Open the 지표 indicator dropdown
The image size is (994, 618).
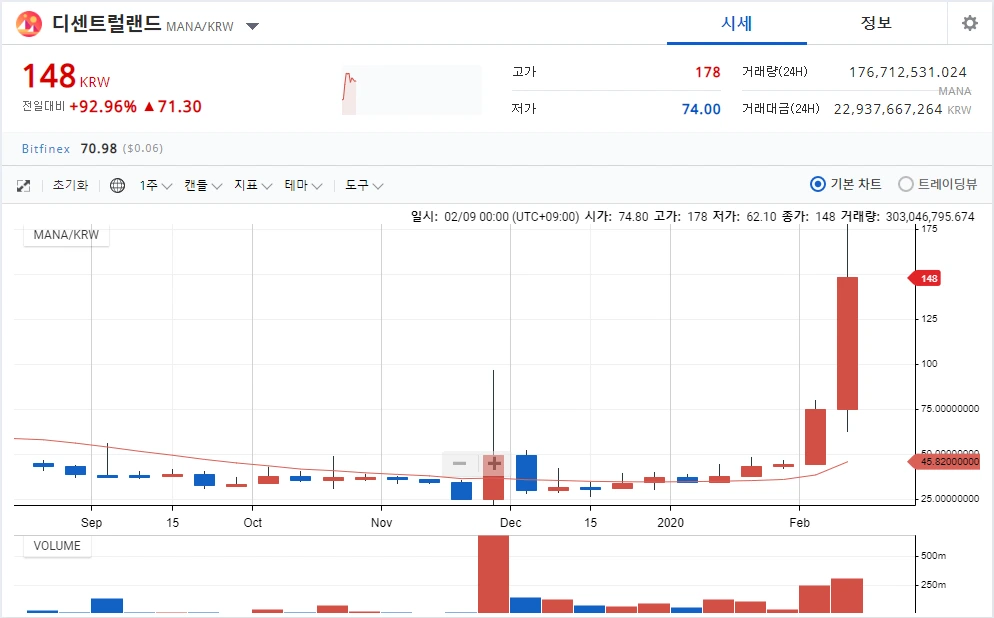click(x=249, y=185)
